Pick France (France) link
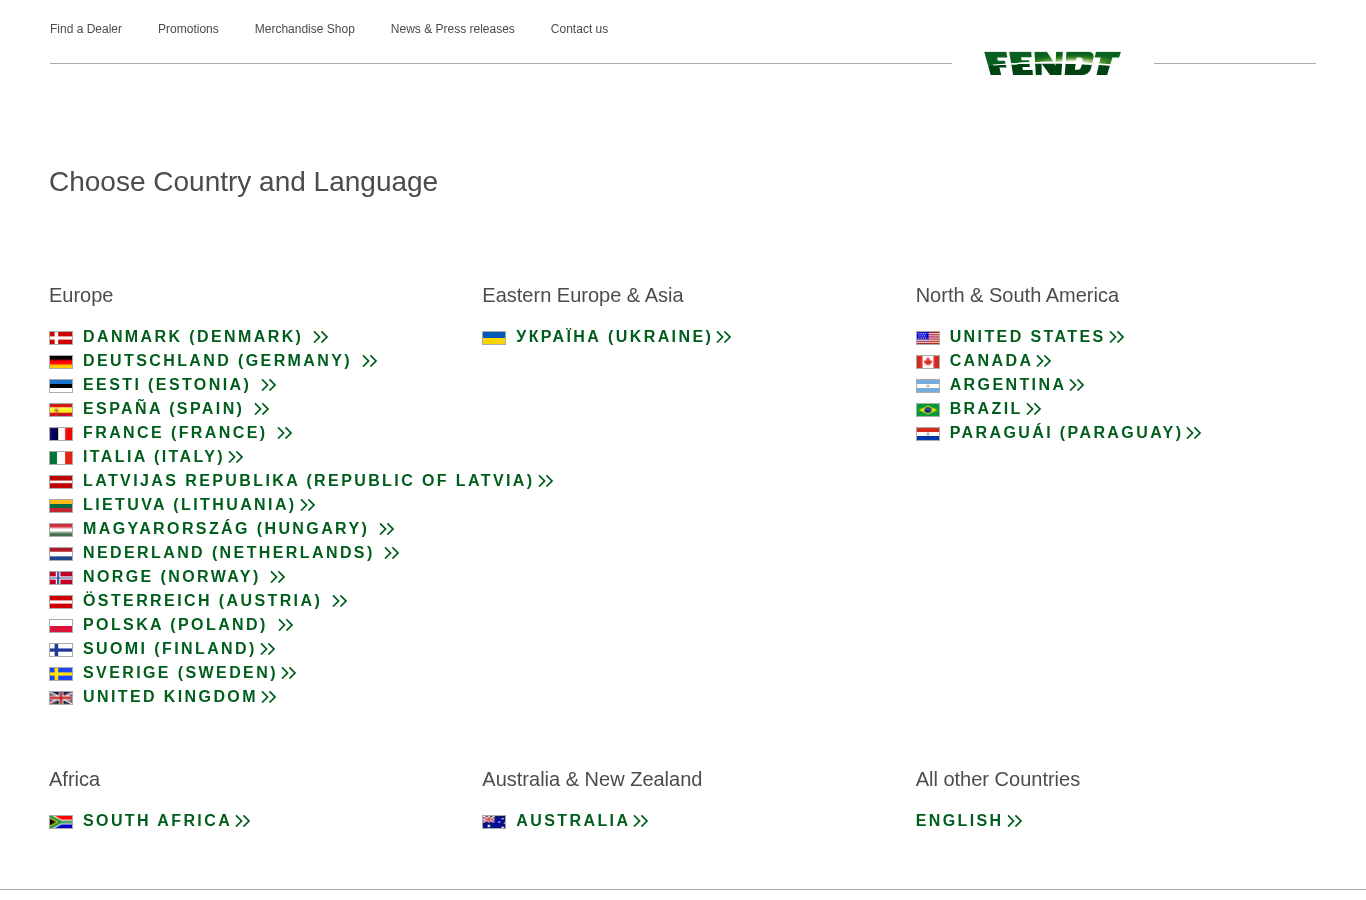1366x900 pixels. point(188,433)
